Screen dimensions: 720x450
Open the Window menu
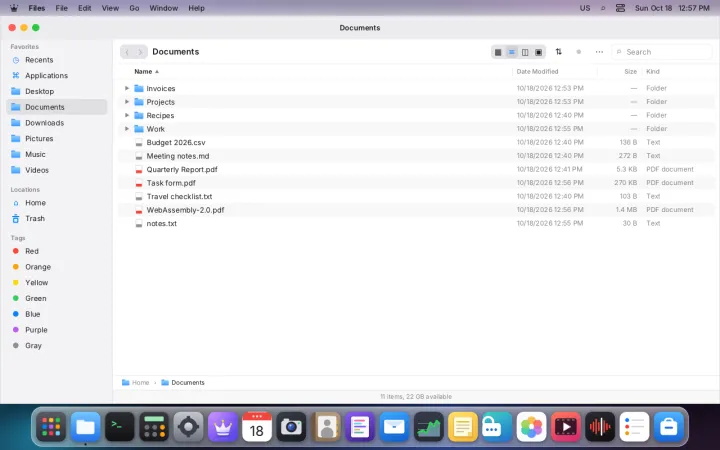[163, 8]
